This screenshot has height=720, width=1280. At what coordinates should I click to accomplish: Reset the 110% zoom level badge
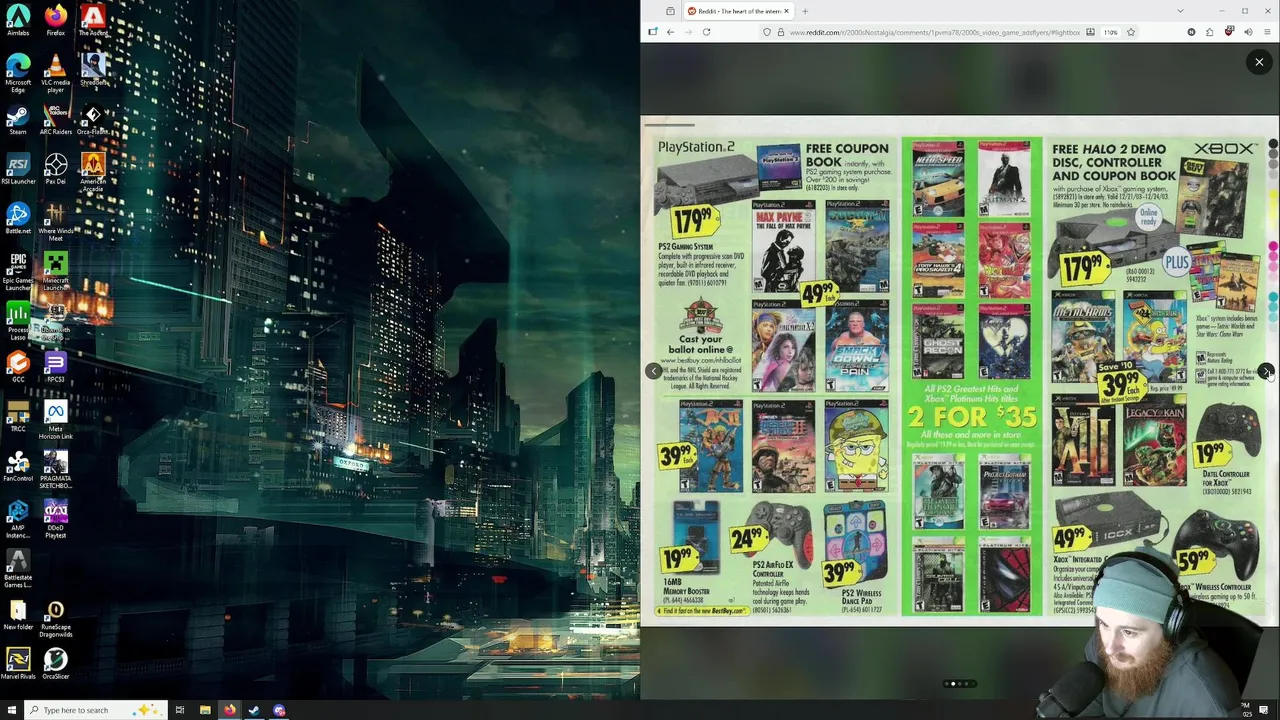tap(1110, 32)
